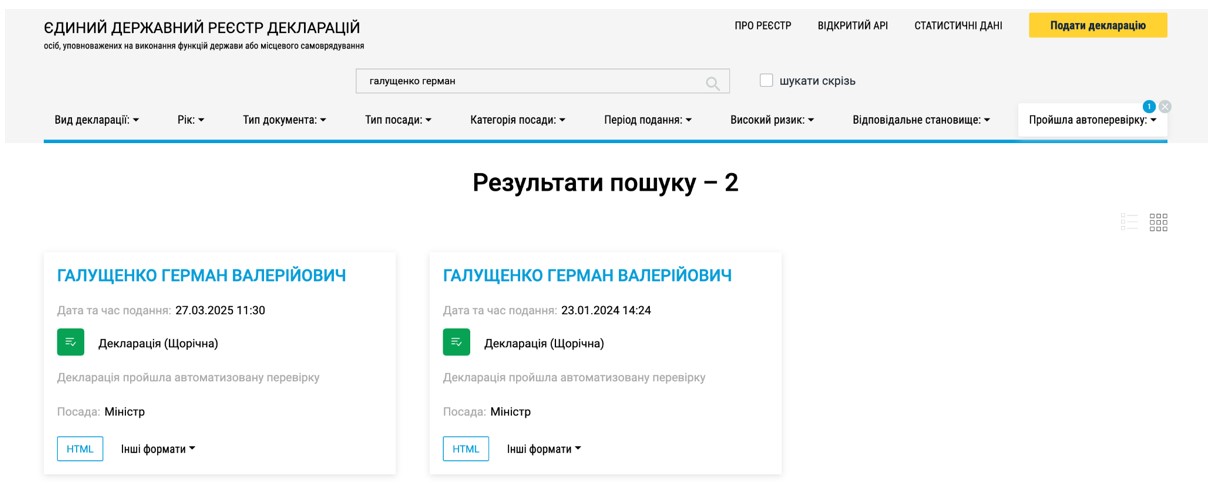This screenshot has width=1209, height=494.
Task: Open the Високий ризик filter
Action: 771,120
